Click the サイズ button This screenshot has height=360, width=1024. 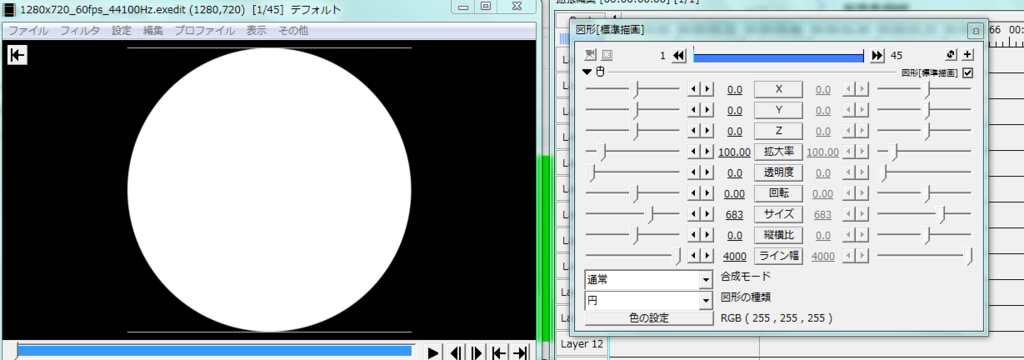778,214
